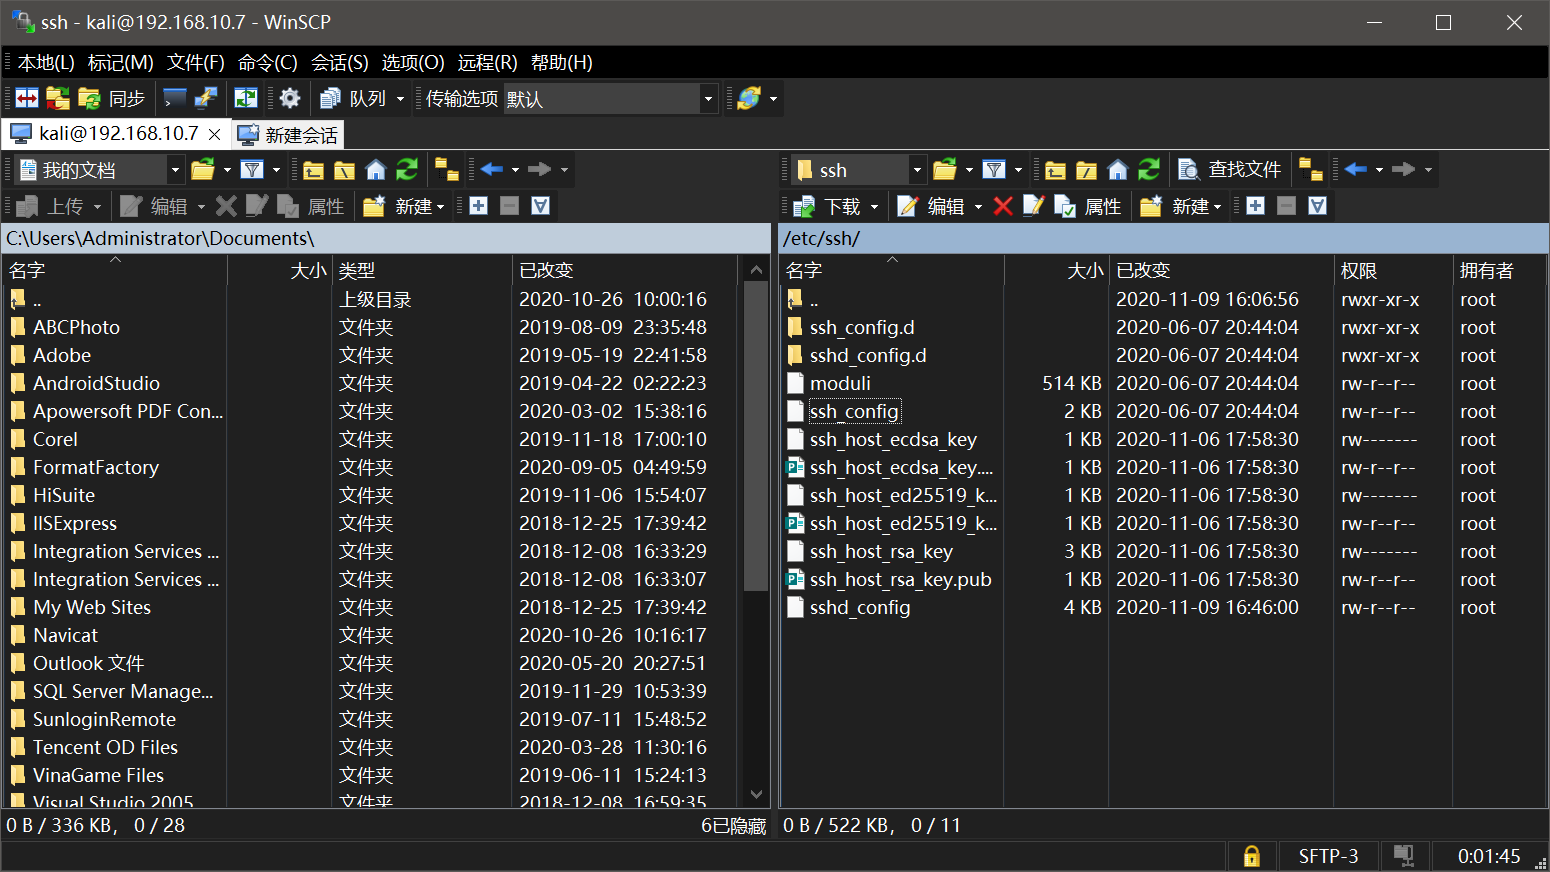Click the blue back arrow in local panel
The height and width of the screenshot is (872, 1550).
(491, 169)
